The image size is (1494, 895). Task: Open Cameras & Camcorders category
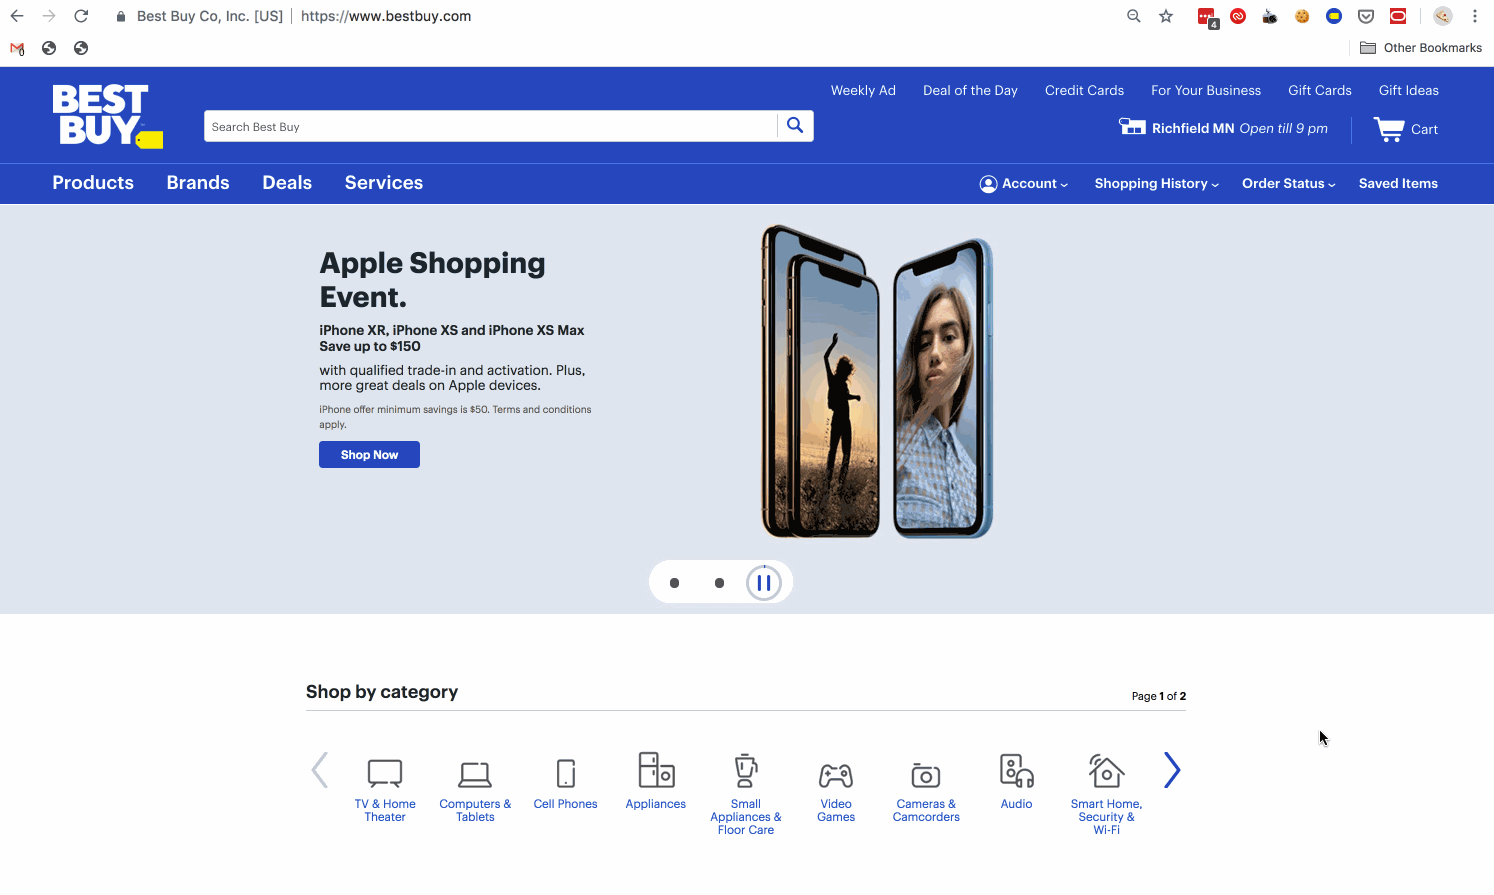(926, 791)
